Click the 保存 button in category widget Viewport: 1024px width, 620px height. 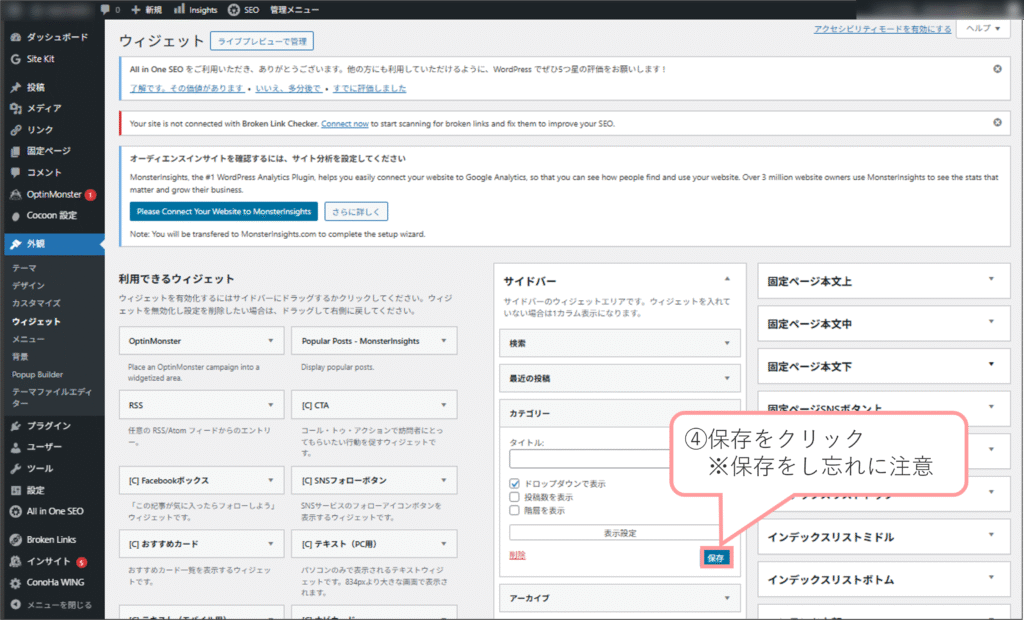[715, 557]
